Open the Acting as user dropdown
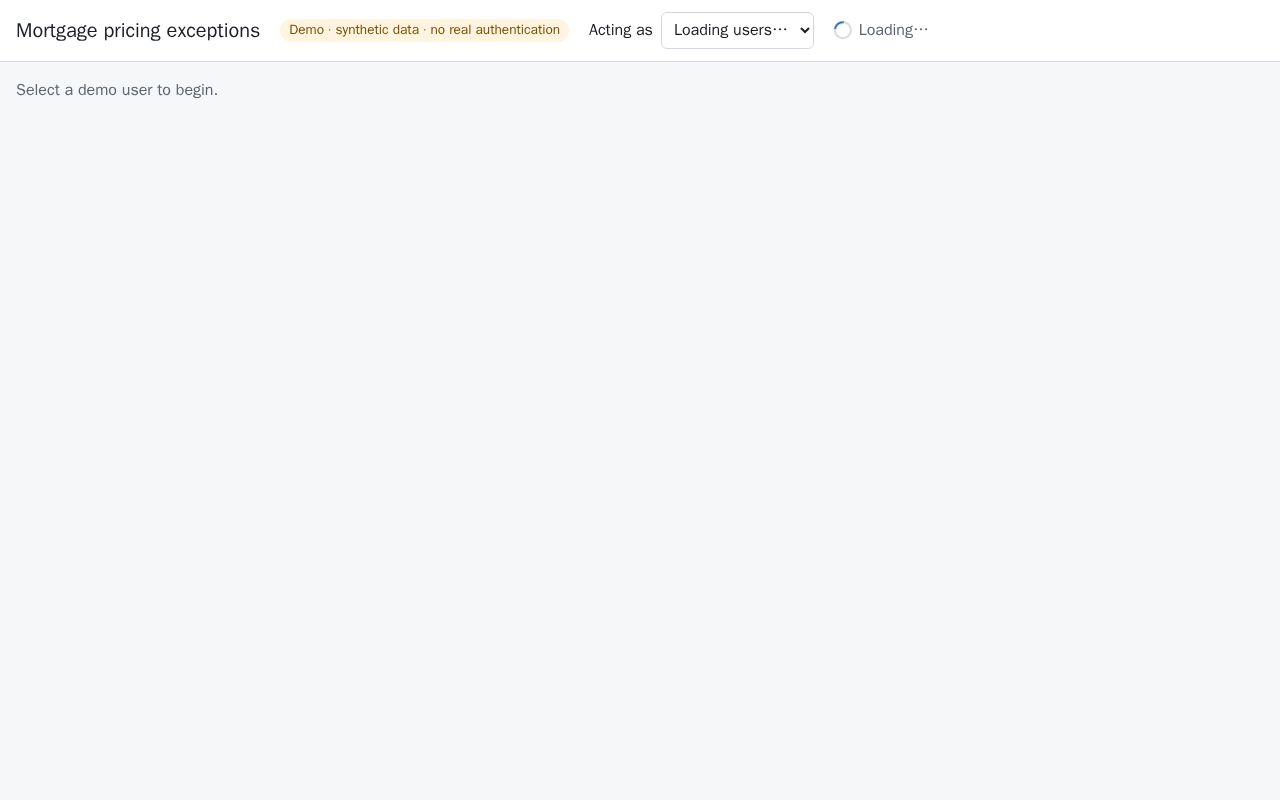This screenshot has height=800, width=1280. (737, 30)
